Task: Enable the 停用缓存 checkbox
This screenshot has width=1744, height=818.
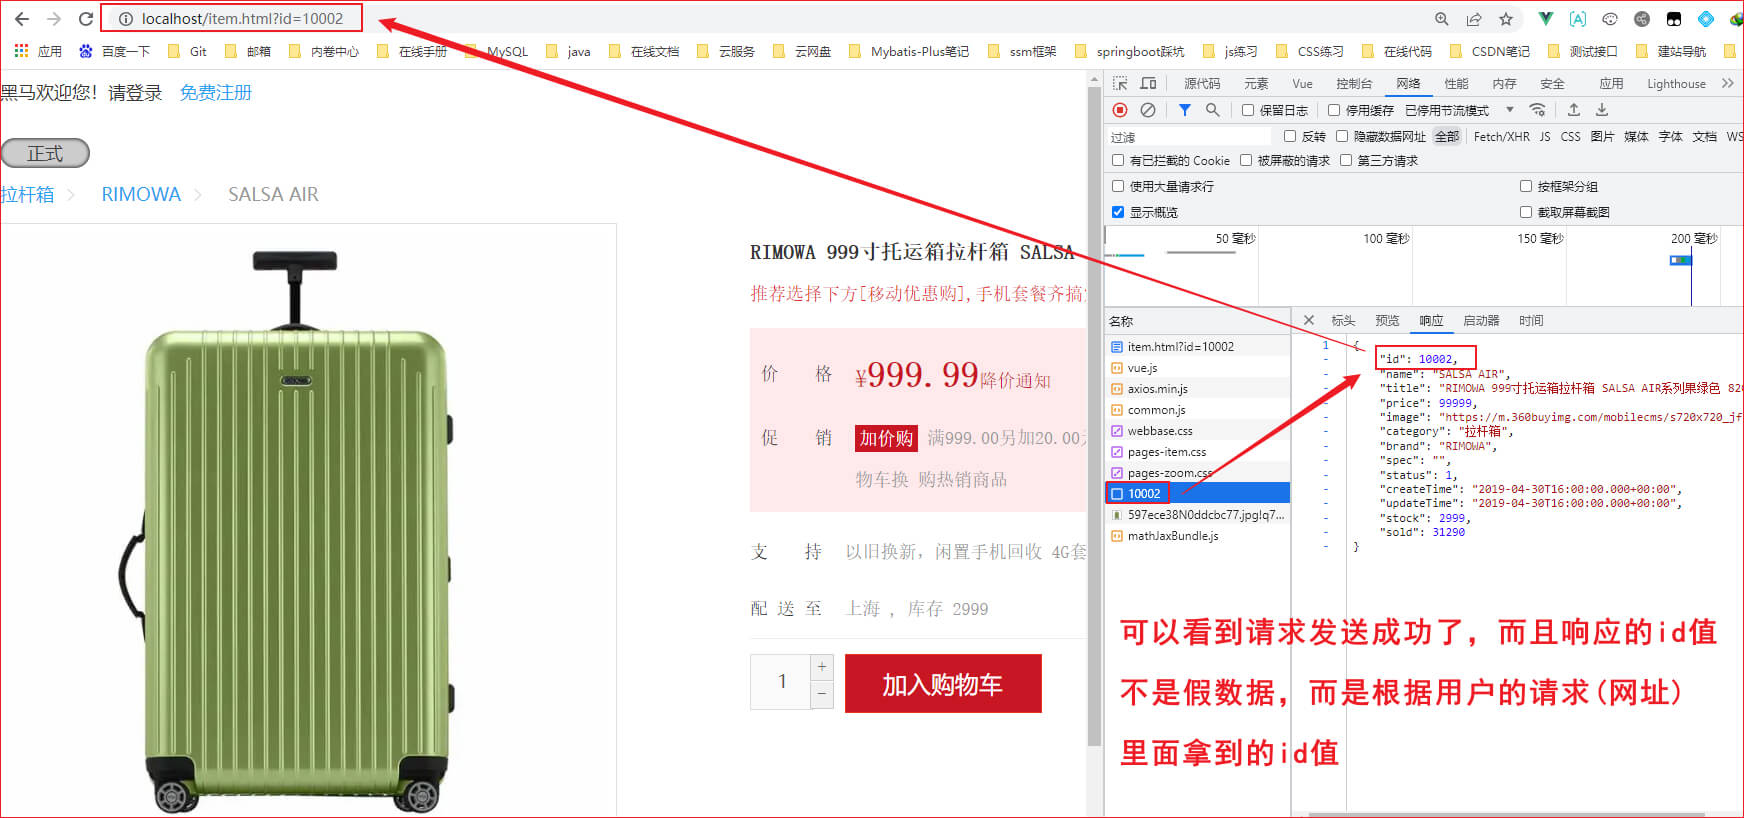Action: tap(1334, 110)
